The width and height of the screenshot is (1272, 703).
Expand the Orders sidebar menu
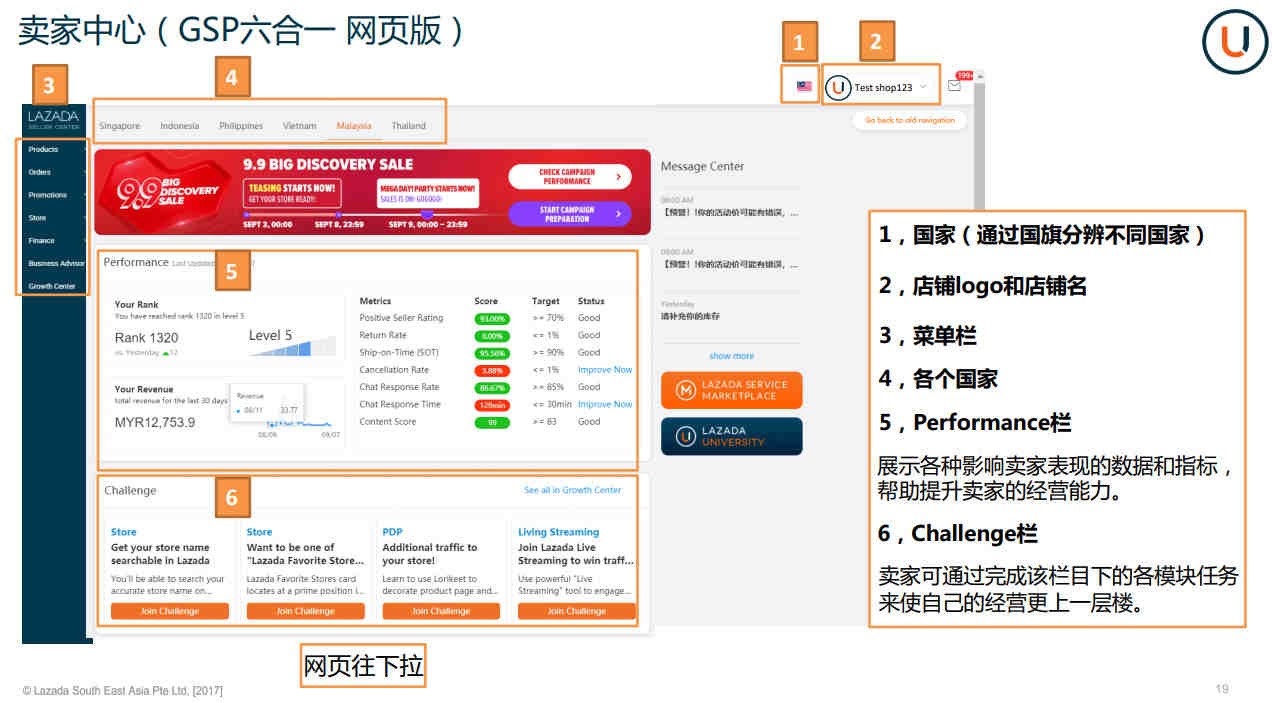pos(40,172)
